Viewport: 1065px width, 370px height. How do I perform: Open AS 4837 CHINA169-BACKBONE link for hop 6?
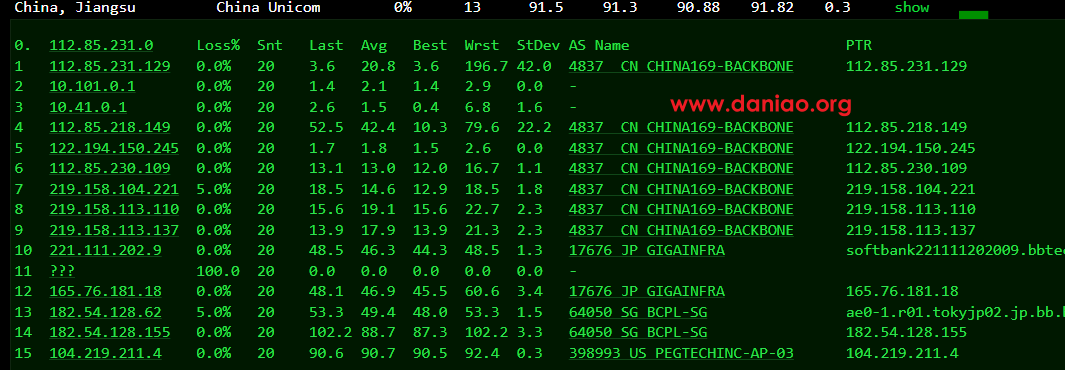point(681,168)
